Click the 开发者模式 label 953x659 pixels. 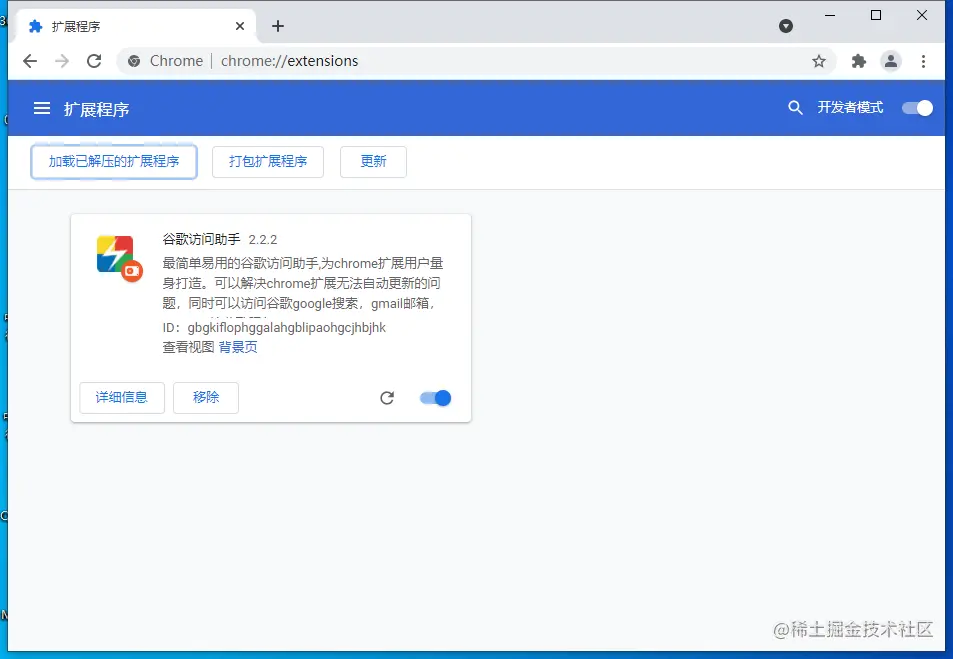coord(850,108)
